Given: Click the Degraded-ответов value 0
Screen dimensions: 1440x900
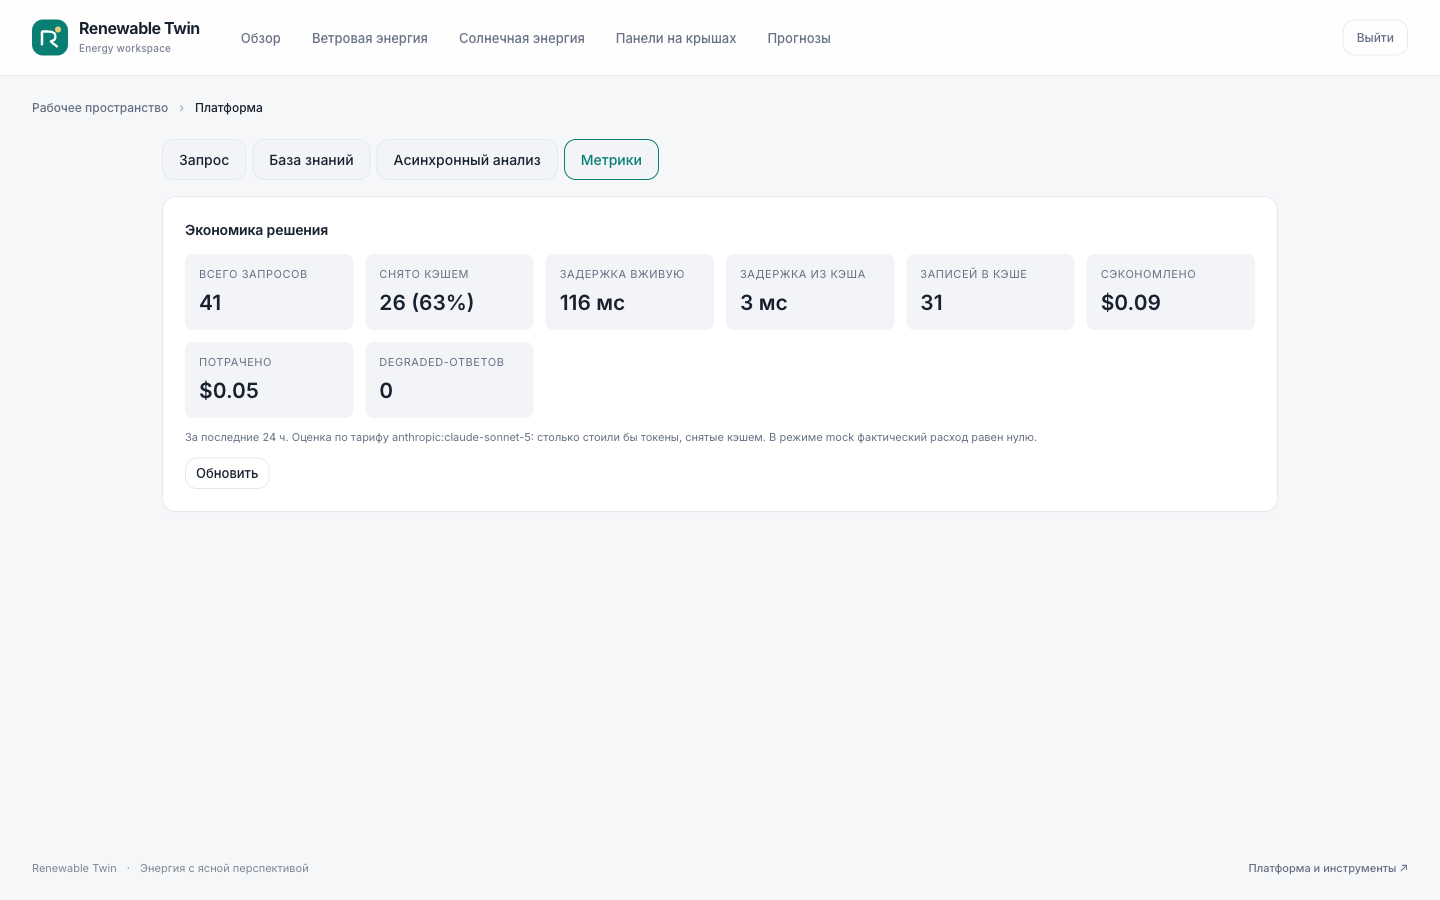Looking at the screenshot, I should coord(386,390).
